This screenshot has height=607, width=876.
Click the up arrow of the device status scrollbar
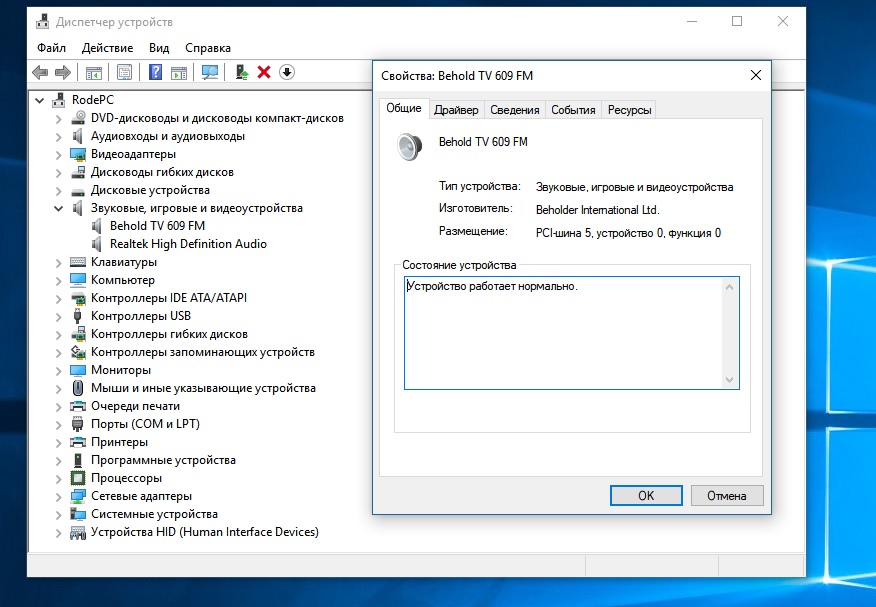tap(729, 287)
